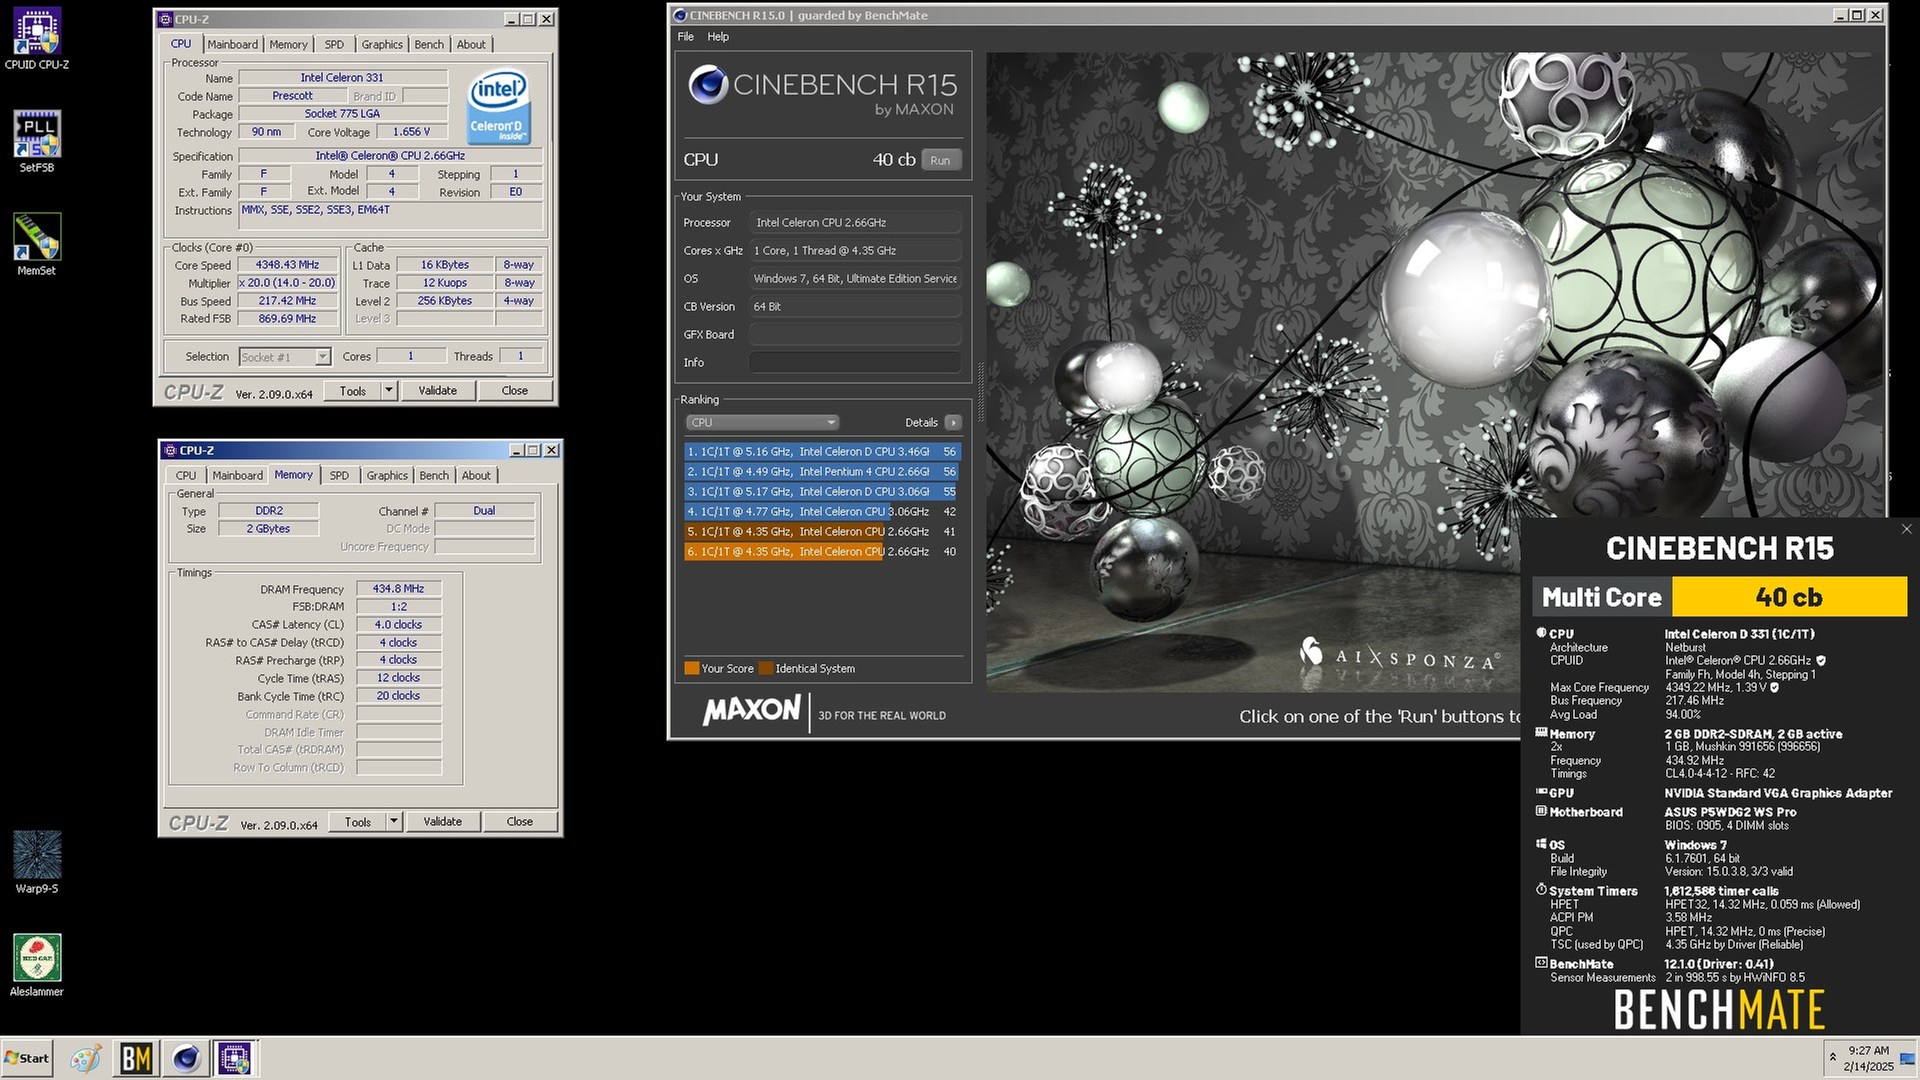Click the CPU section icon in BenchMate panel
Image resolution: width=1920 pixels, height=1080 pixels.
pos(1541,633)
